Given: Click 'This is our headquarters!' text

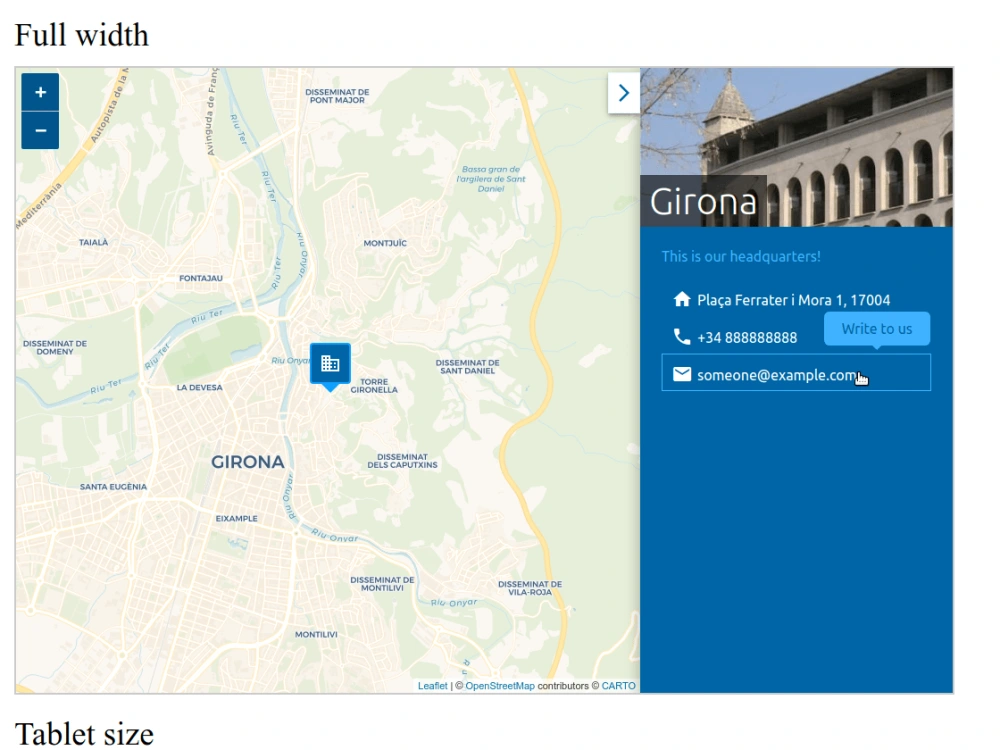Looking at the screenshot, I should (741, 256).
